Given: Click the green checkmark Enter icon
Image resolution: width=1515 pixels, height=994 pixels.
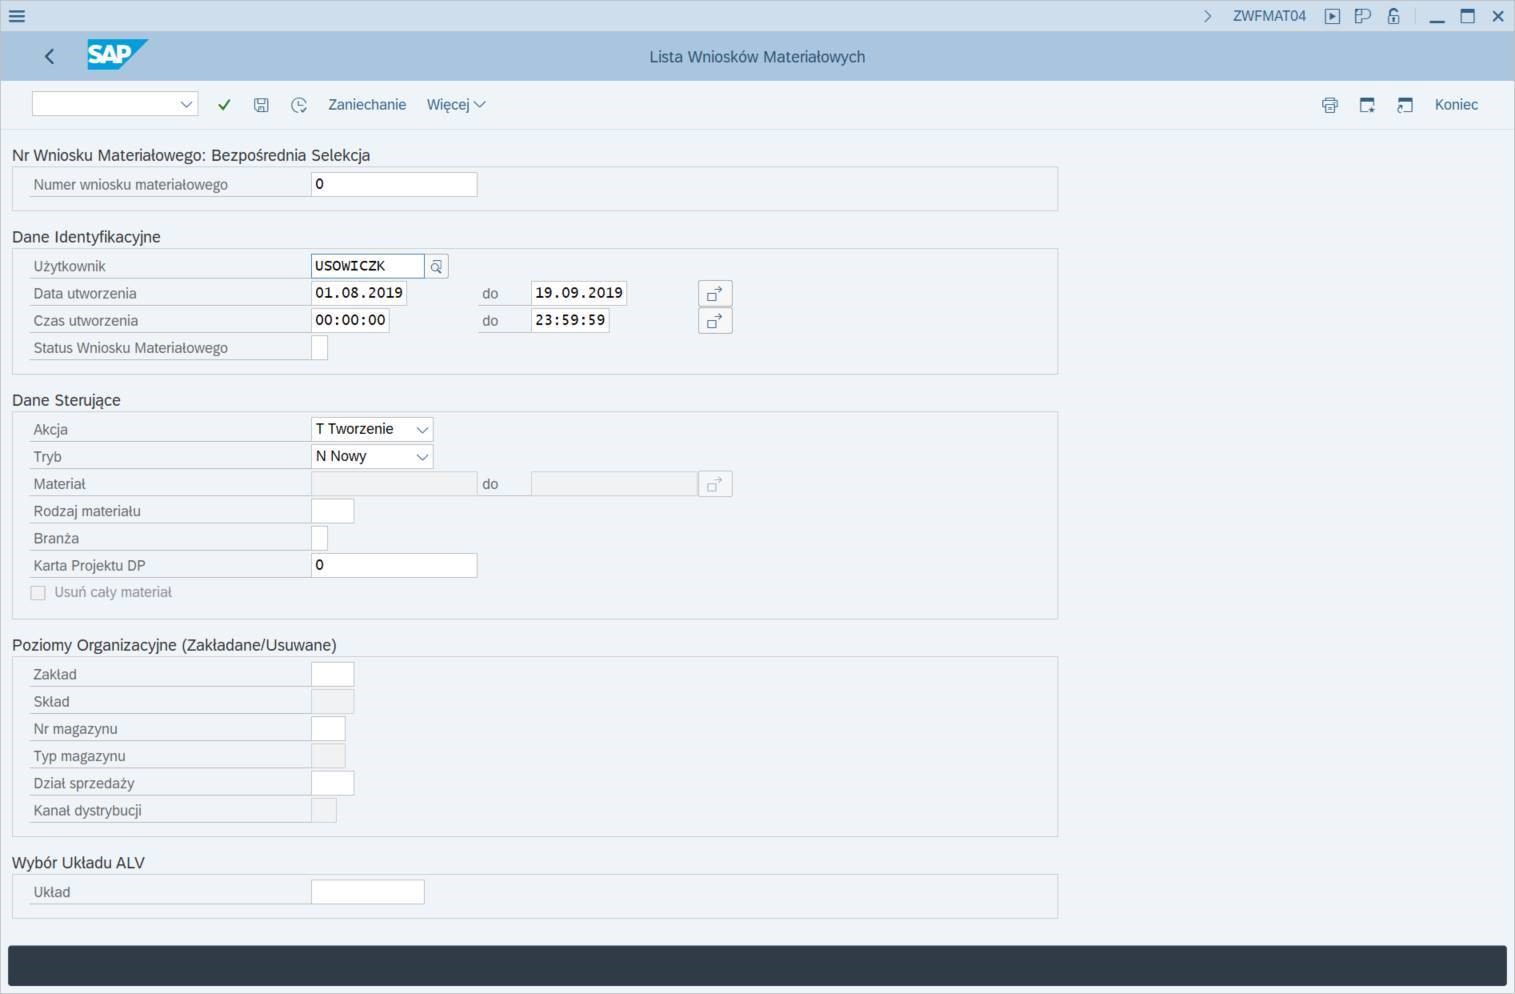Looking at the screenshot, I should (224, 105).
